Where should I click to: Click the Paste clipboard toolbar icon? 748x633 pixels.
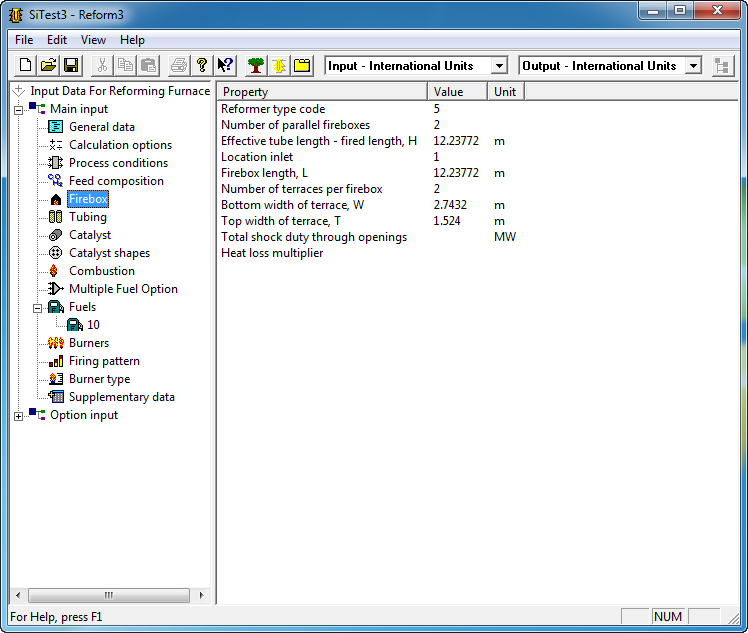click(148, 65)
